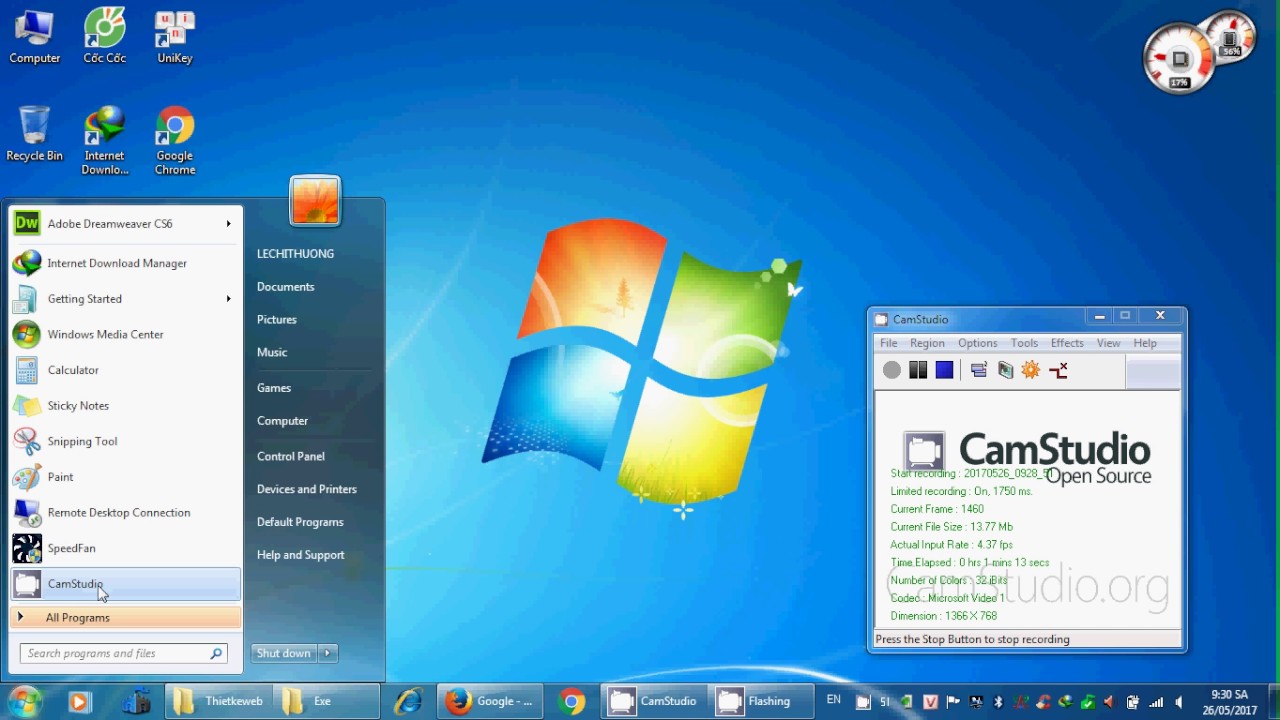The height and width of the screenshot is (720, 1280).
Task: Click the Shut down button
Action: pyautogui.click(x=284, y=653)
